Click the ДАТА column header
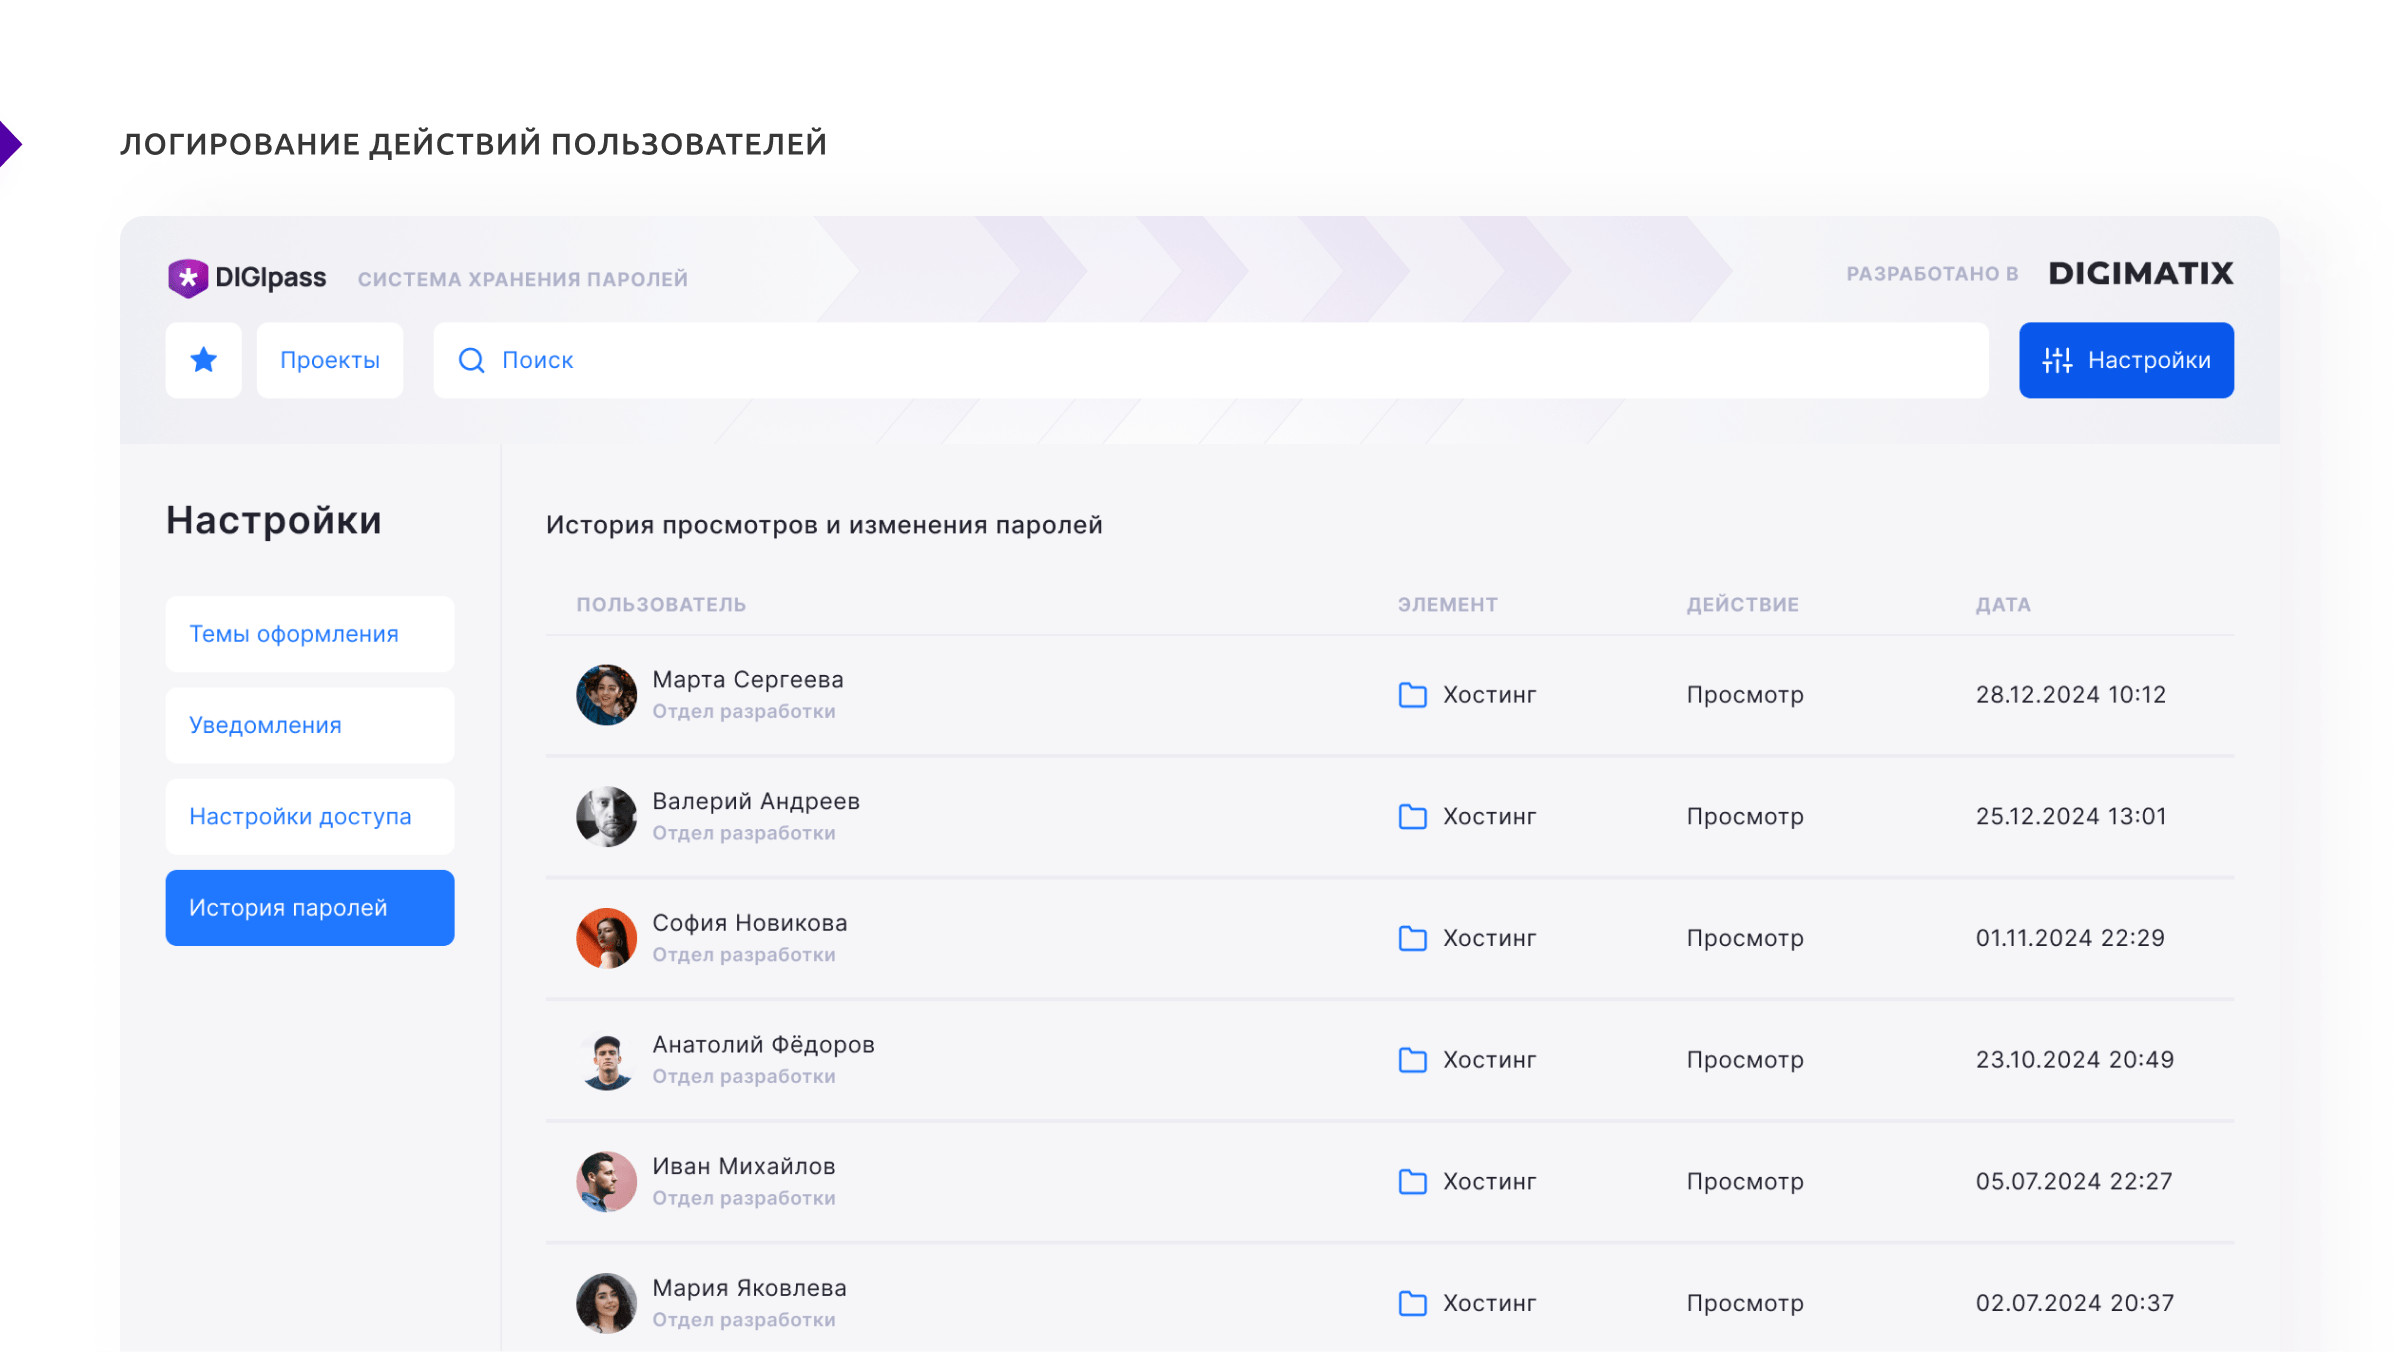This screenshot has height=1352, width=2400. coord(2002,605)
